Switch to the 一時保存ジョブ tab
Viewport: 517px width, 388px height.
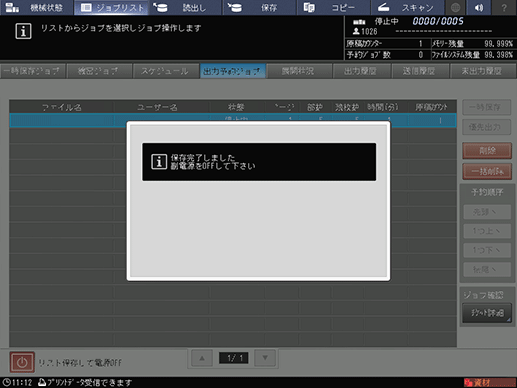point(32,71)
